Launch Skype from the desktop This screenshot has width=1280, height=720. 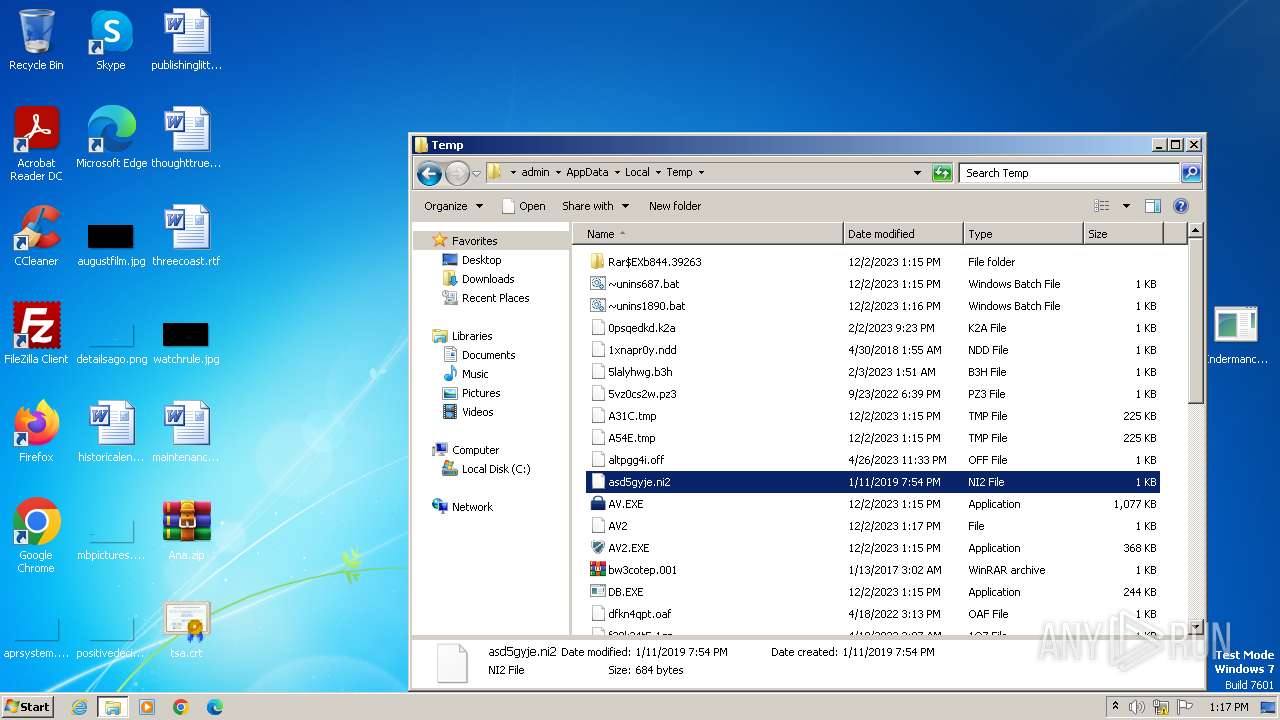(x=110, y=40)
